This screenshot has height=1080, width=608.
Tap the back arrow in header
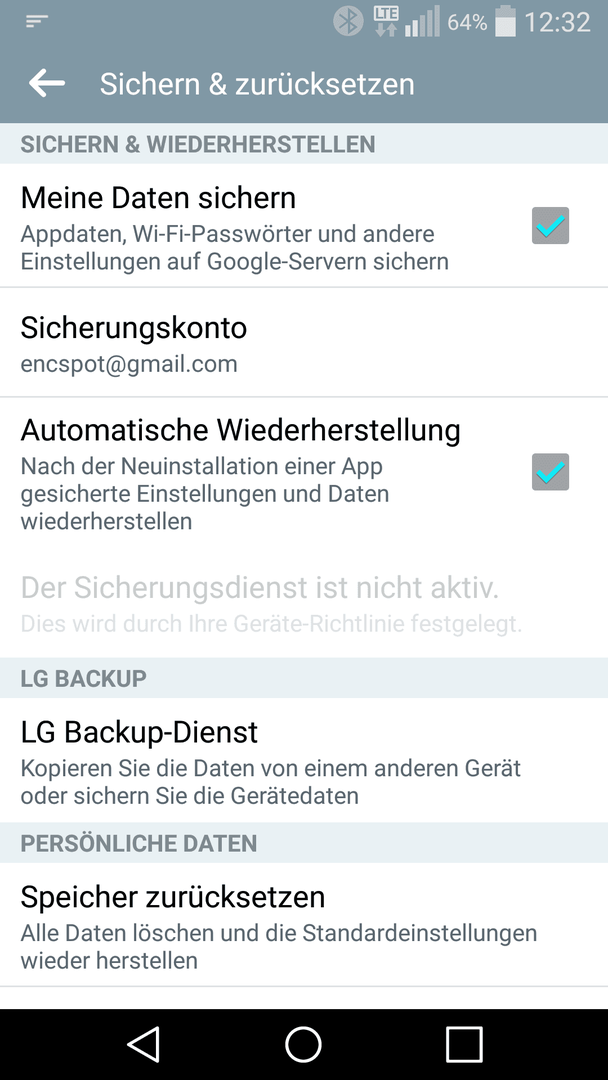pos(47,83)
